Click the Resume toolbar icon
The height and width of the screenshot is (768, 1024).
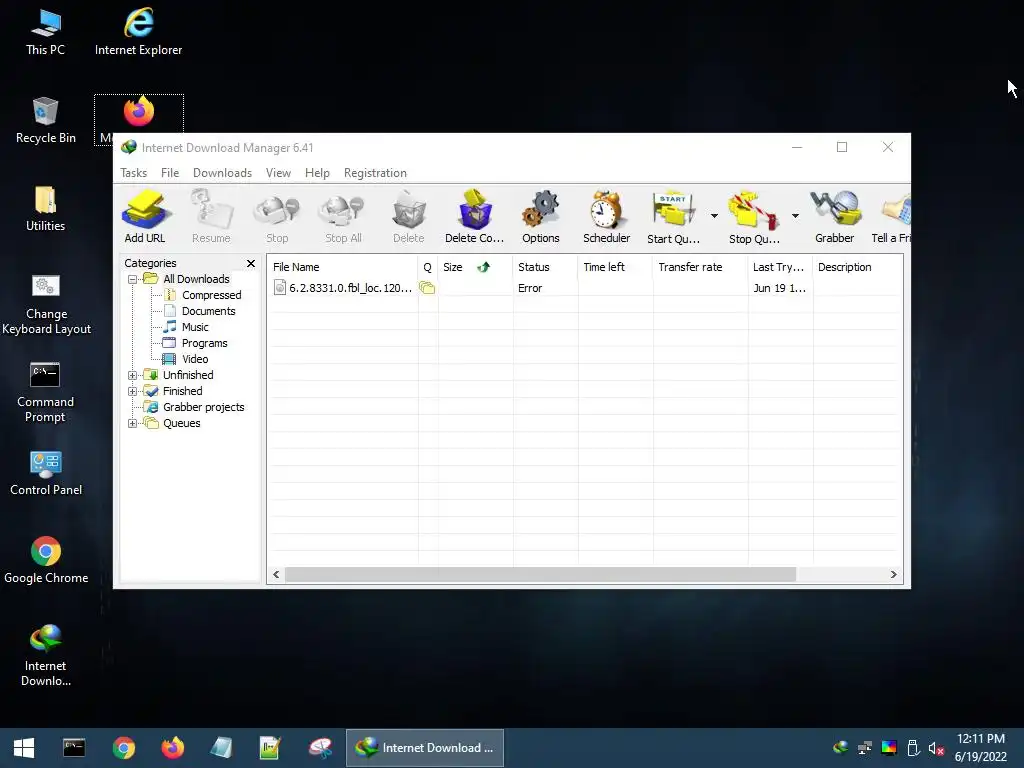(x=211, y=217)
